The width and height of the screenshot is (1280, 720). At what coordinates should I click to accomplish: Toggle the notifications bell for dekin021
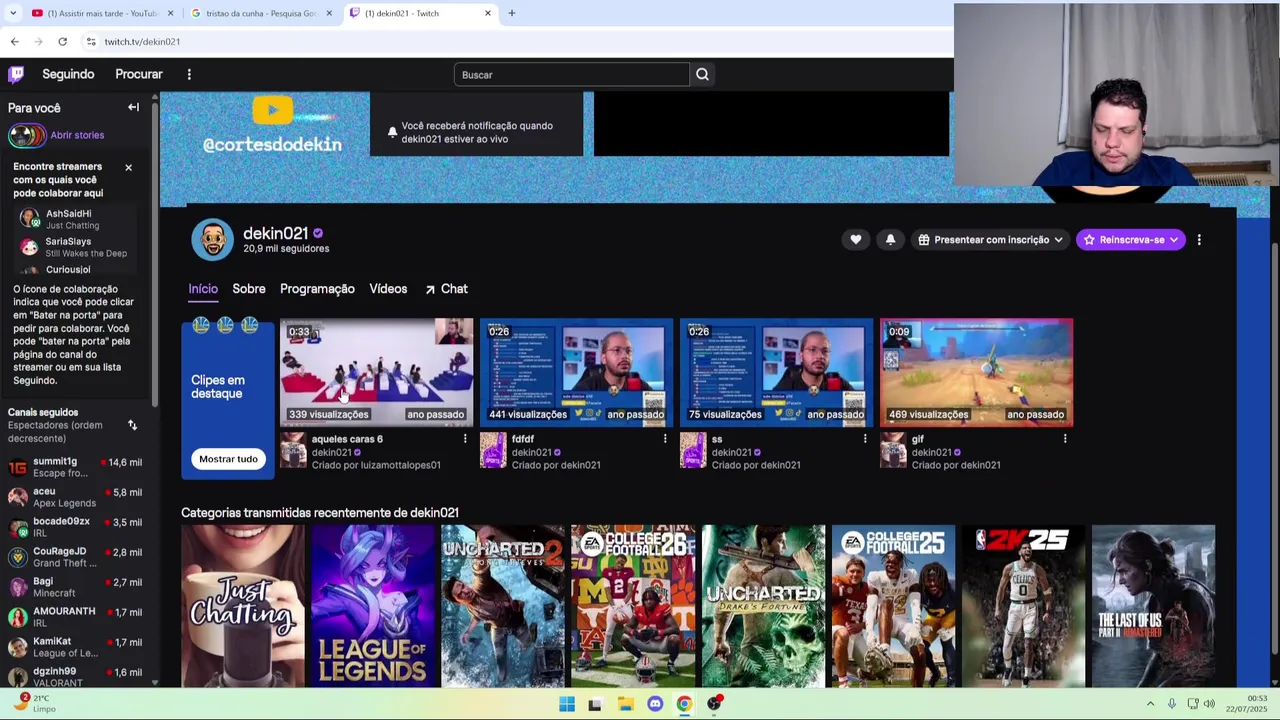pos(890,240)
